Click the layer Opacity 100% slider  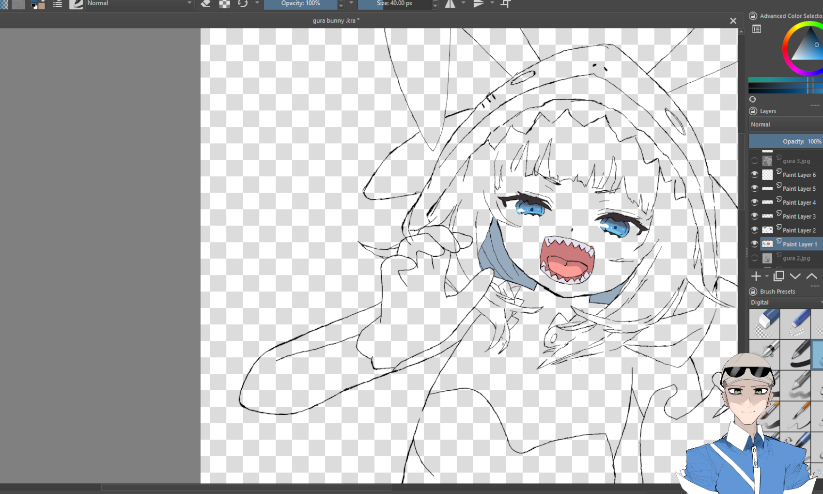(786, 141)
